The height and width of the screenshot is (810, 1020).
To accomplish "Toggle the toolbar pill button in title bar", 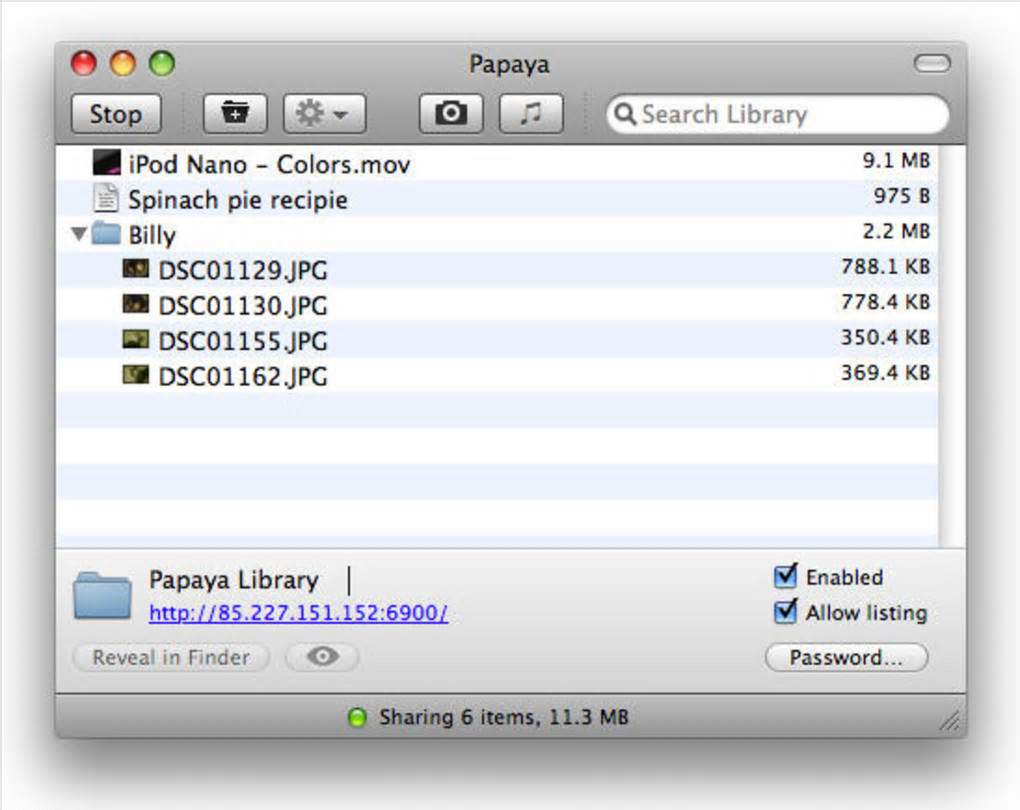I will click(932, 63).
